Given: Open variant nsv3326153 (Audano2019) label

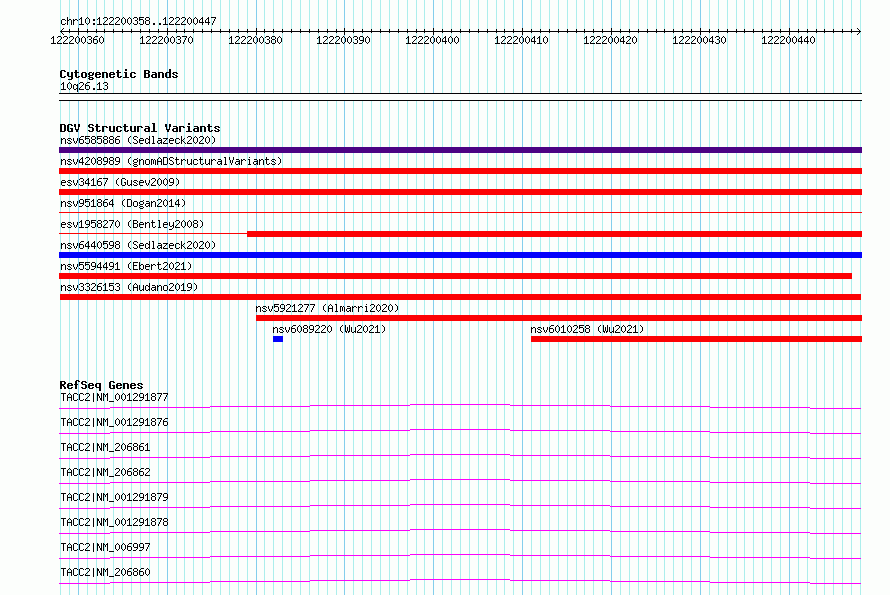Looking at the screenshot, I should [129, 287].
